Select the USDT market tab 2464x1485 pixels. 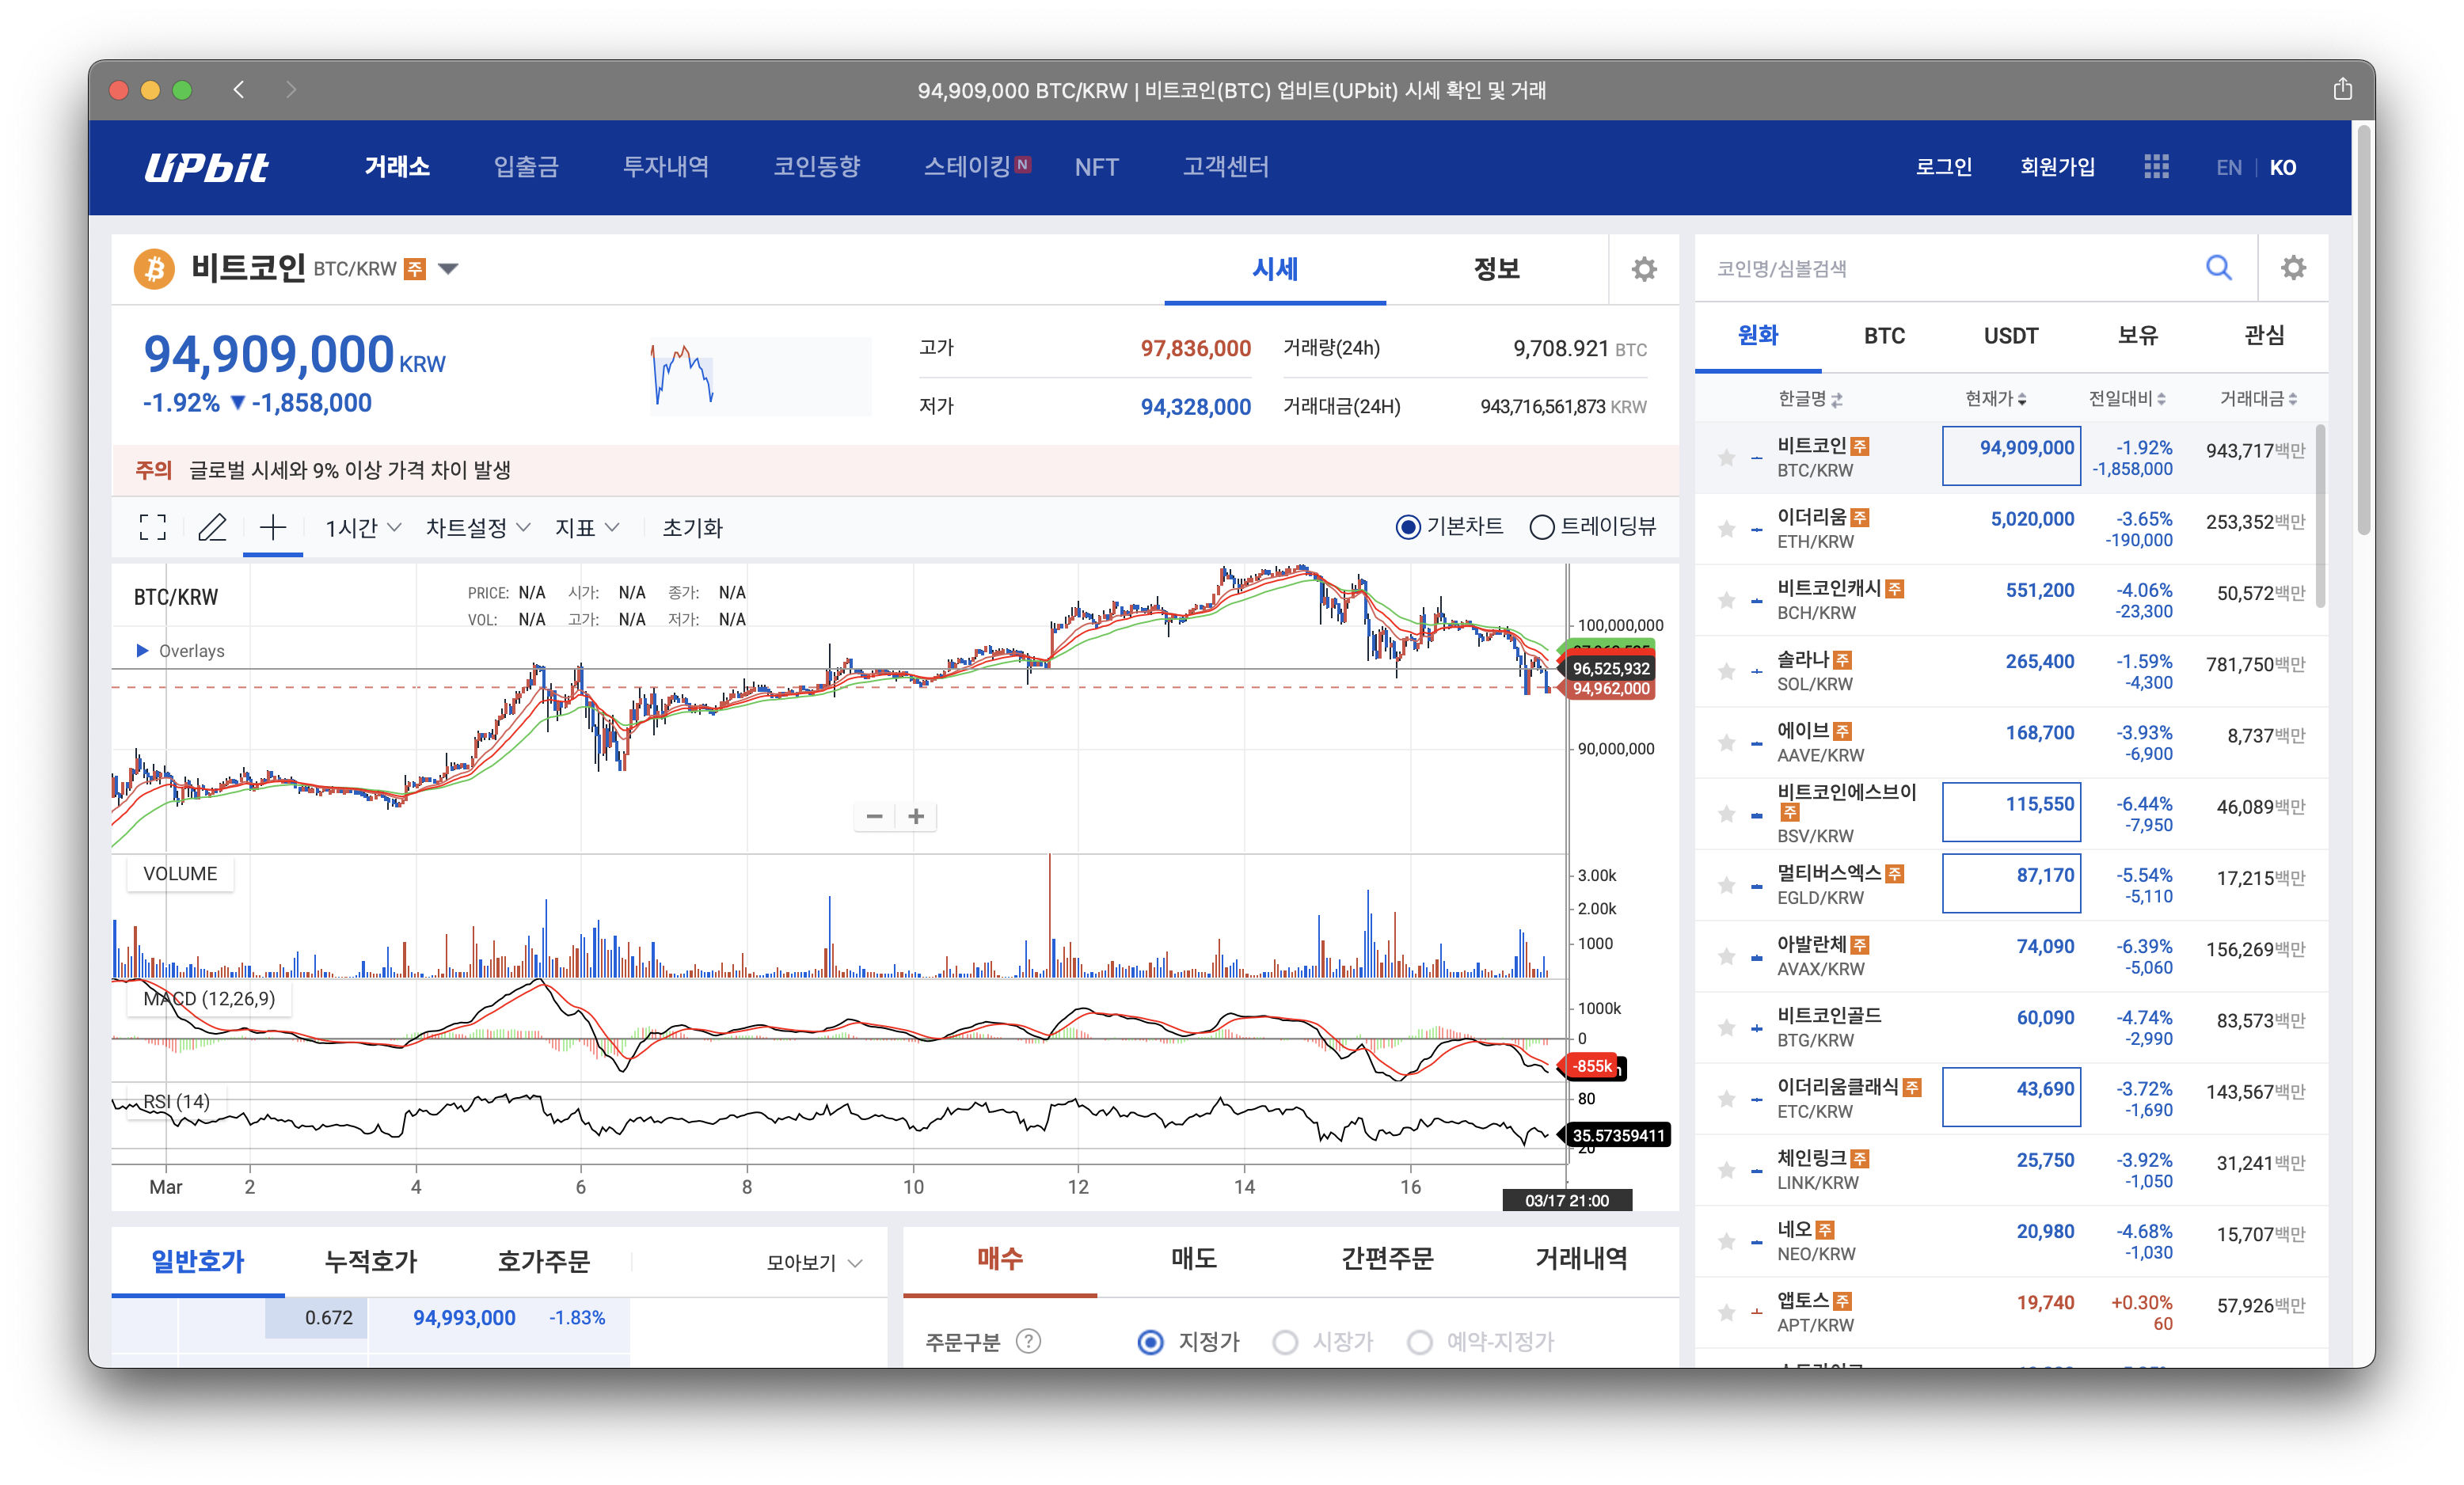(2010, 336)
